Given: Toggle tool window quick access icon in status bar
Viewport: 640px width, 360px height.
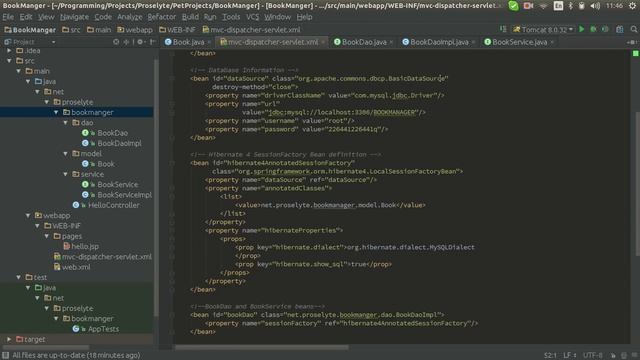Looking at the screenshot, I should pos(5,355).
